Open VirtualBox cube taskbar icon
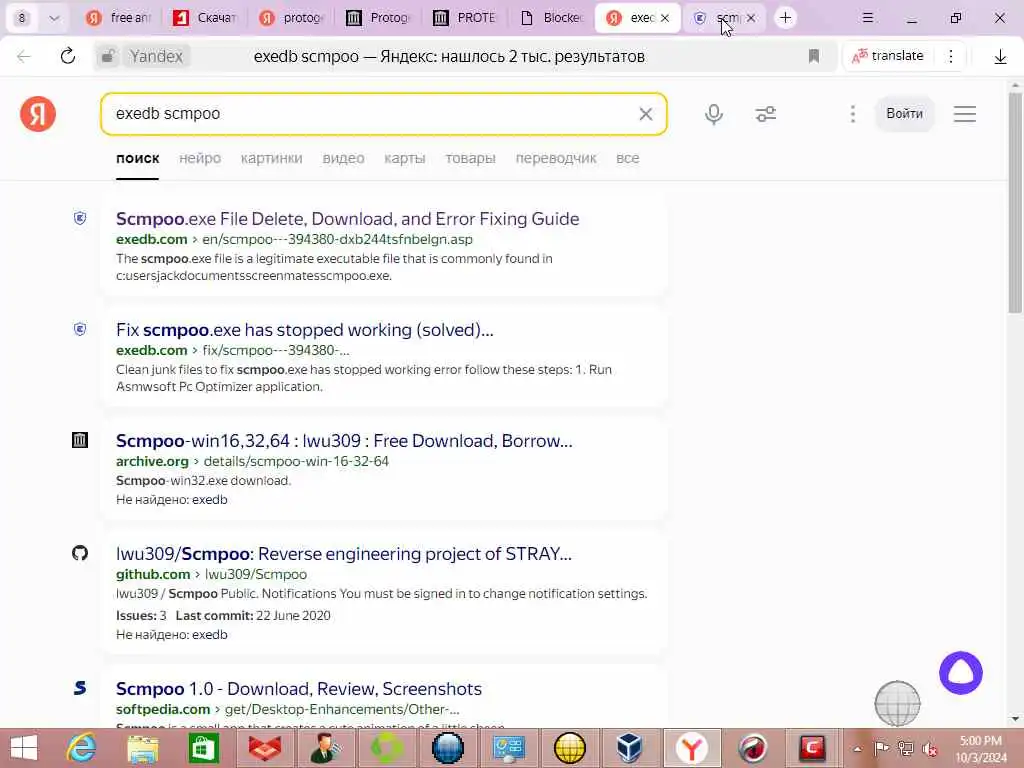1024x768 pixels. pos(630,748)
